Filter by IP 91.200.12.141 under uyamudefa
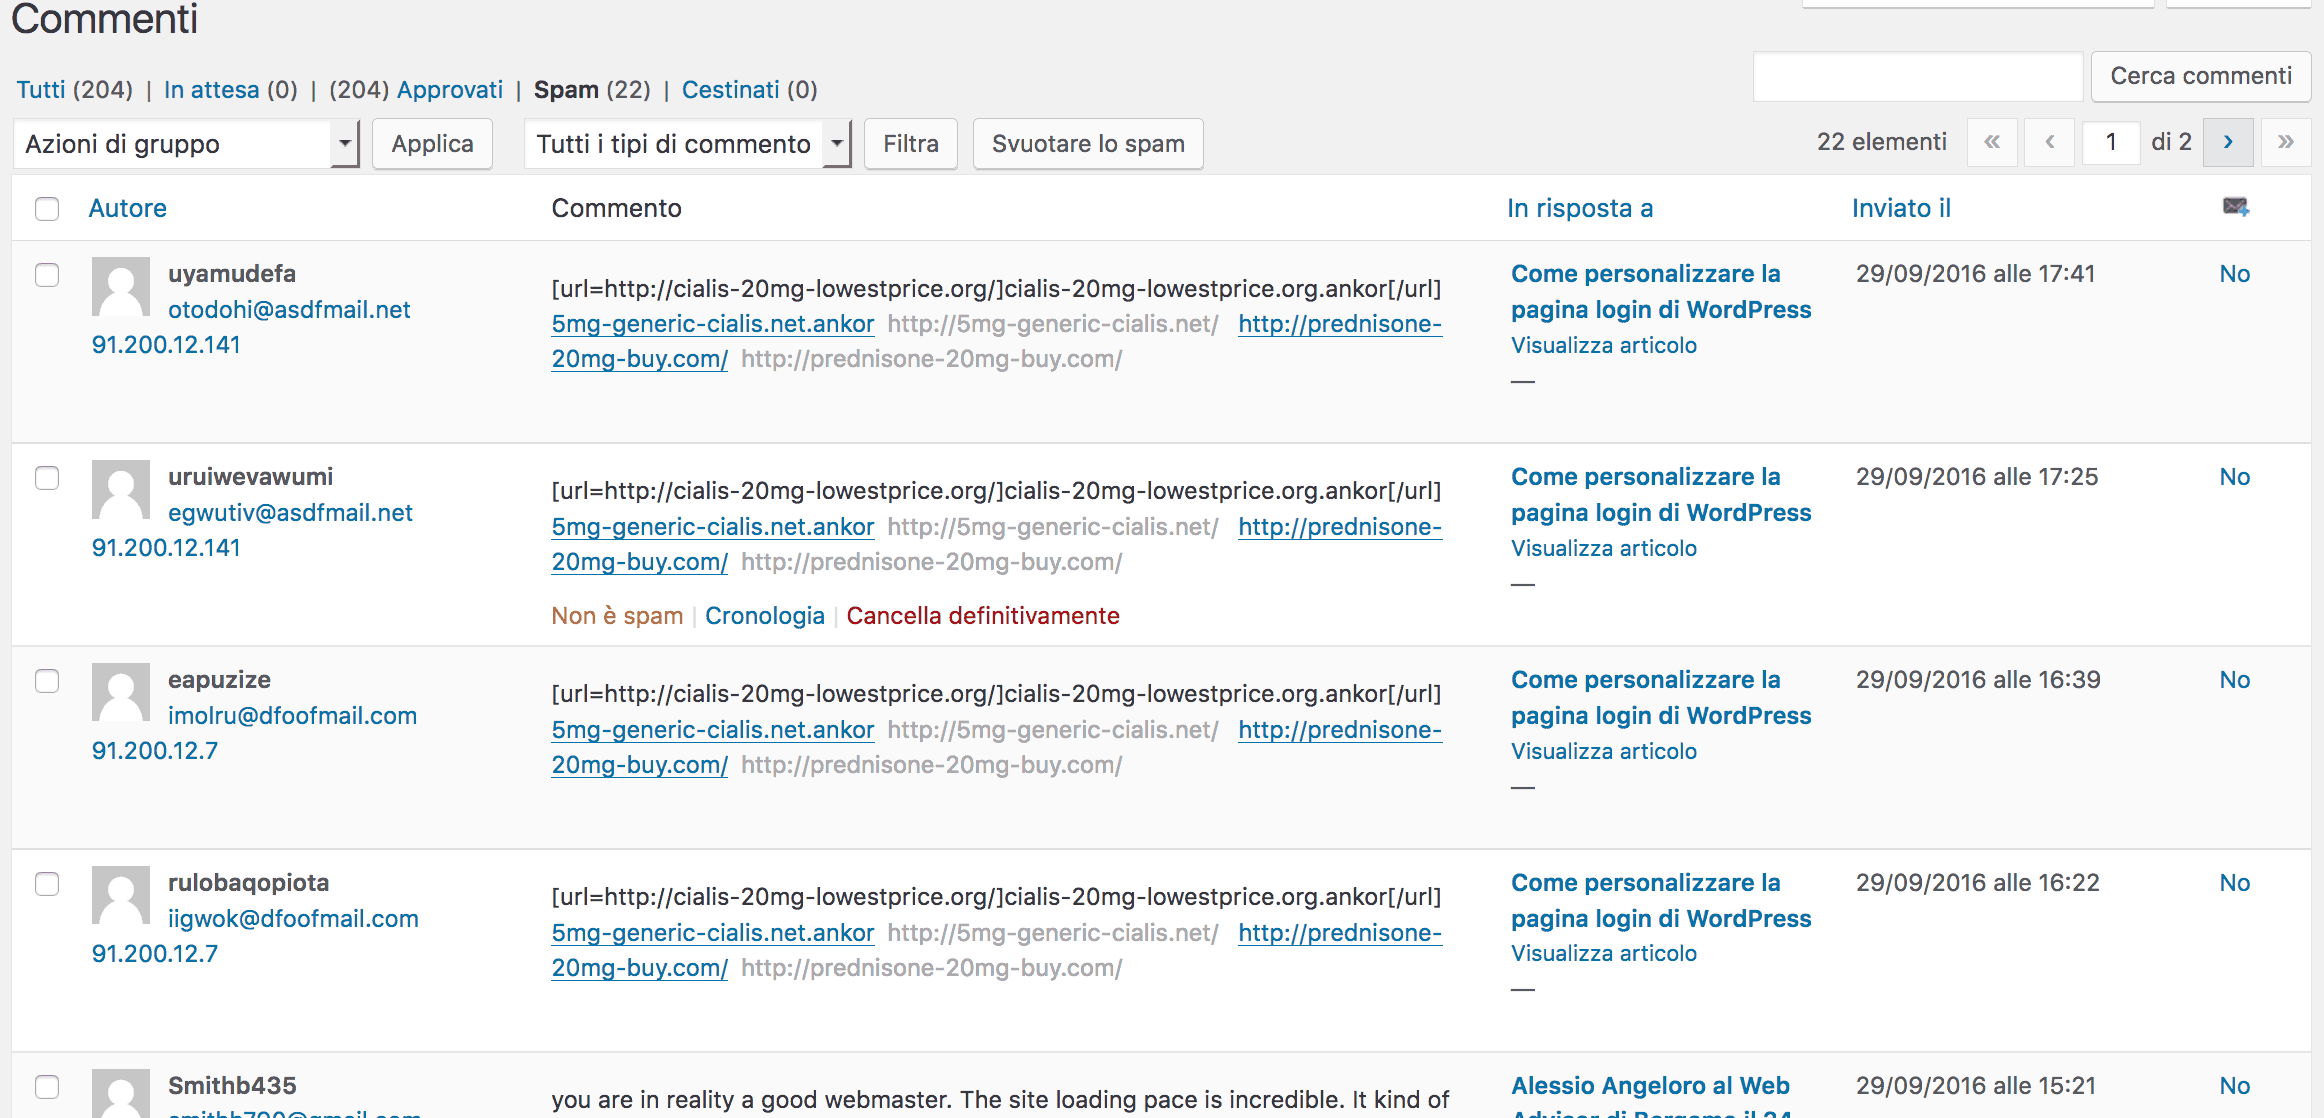2324x1118 pixels. pyautogui.click(x=166, y=345)
